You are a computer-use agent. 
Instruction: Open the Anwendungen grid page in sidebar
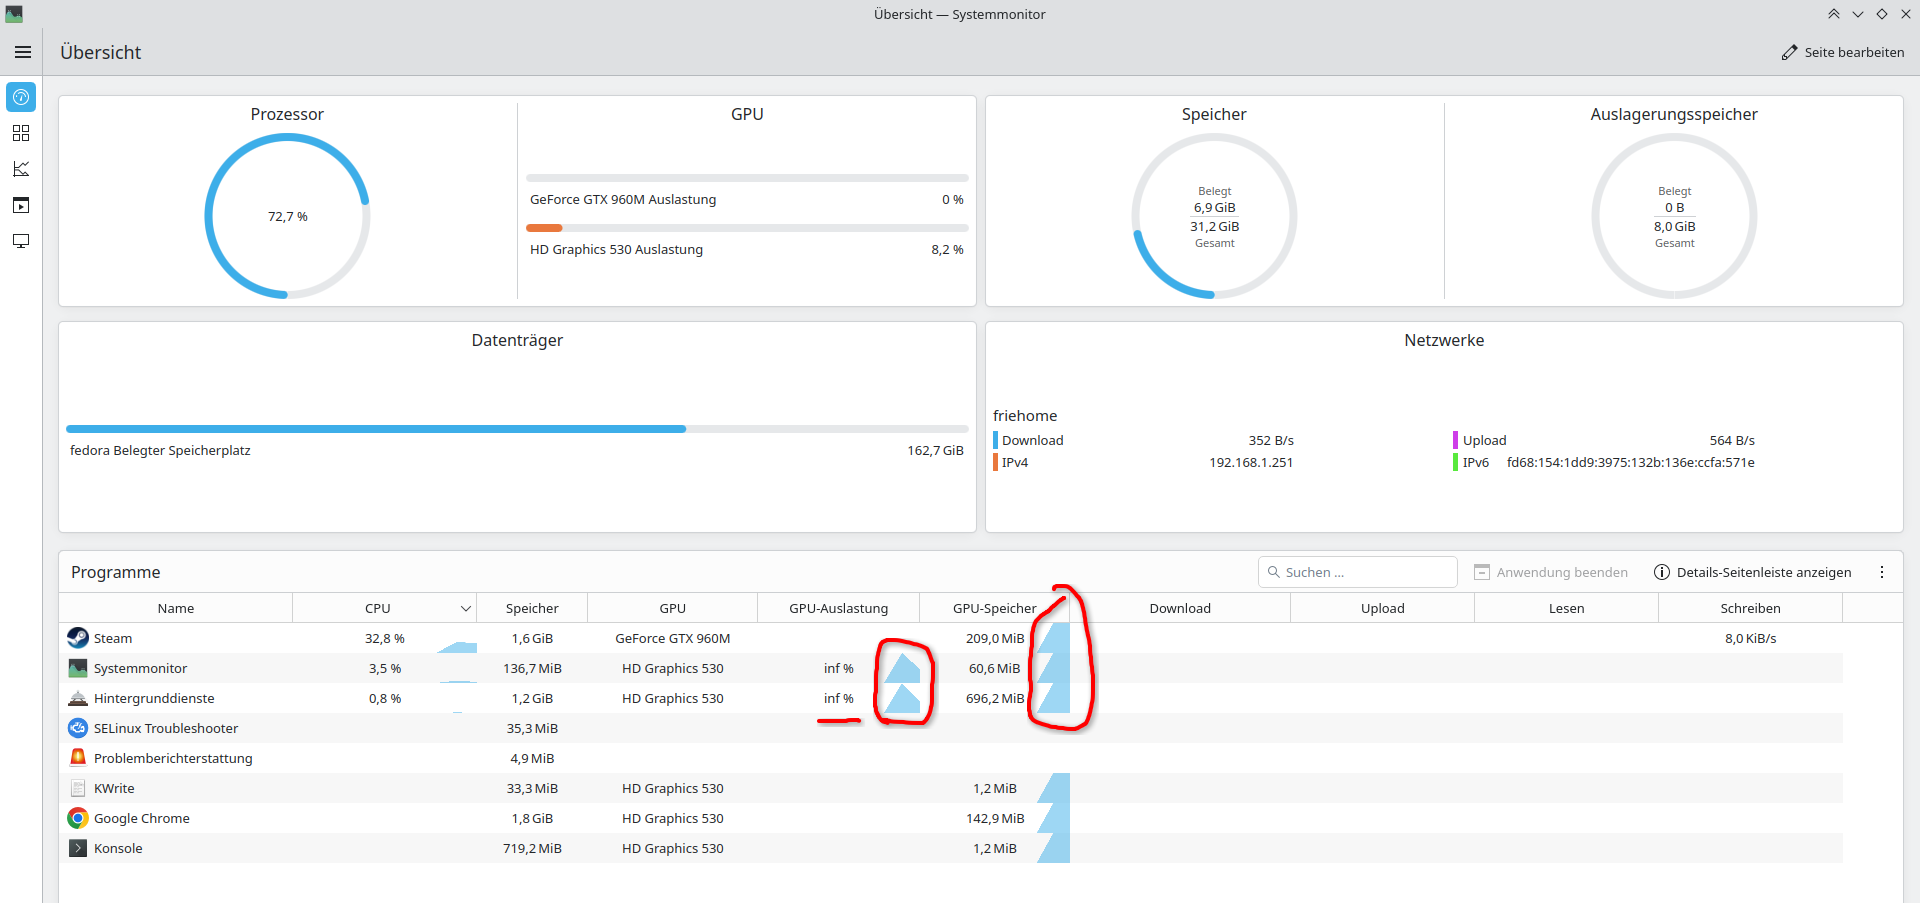[x=21, y=132]
